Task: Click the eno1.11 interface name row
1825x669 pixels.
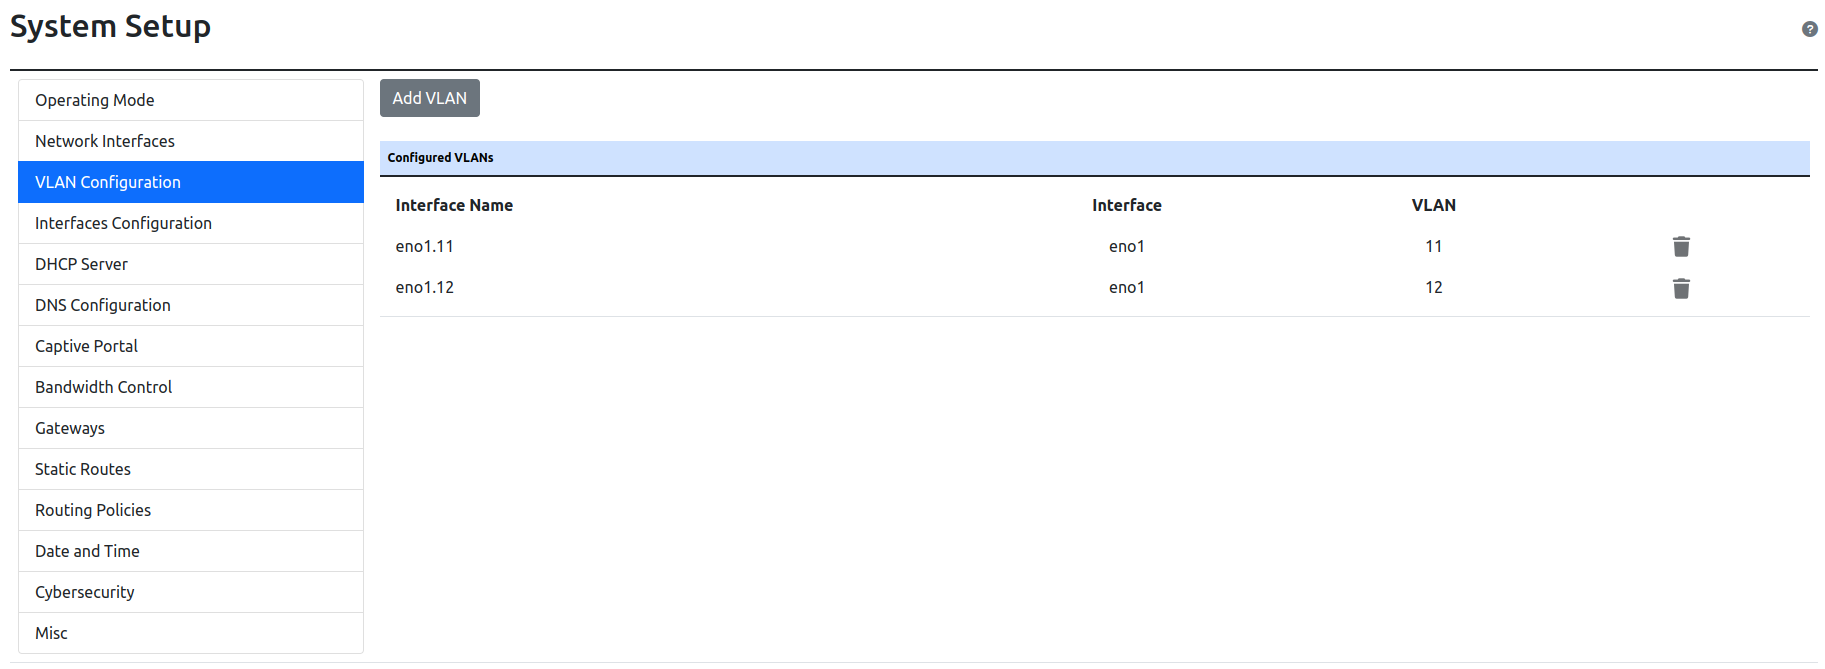Action: [424, 246]
